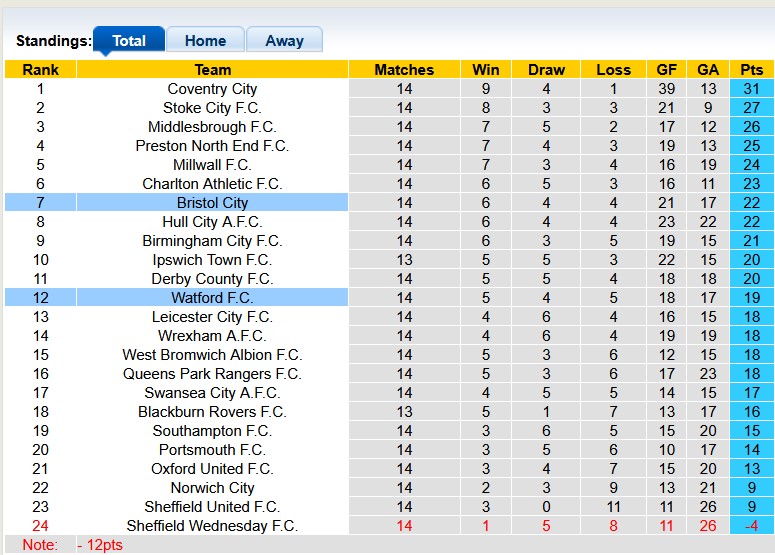775x555 pixels.
Task: Click the Win column header
Action: (486, 70)
